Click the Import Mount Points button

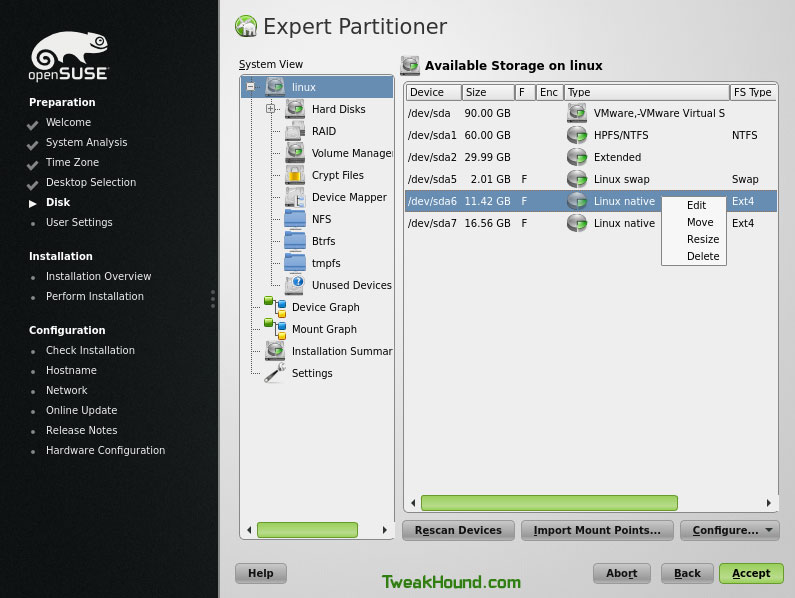[x=597, y=530]
